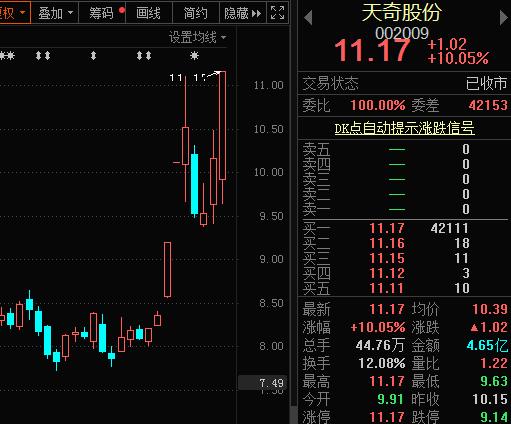This screenshot has height=424, width=511.
Task: Click the 天奇股份 stock name title
Action: click(402, 13)
